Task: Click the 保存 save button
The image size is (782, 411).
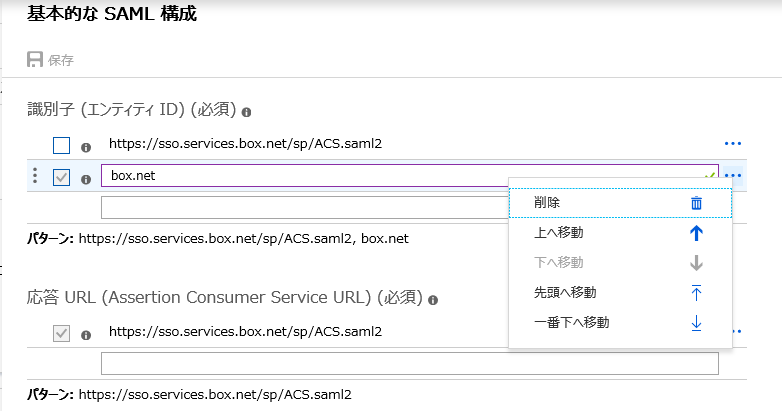Action: tap(50, 60)
